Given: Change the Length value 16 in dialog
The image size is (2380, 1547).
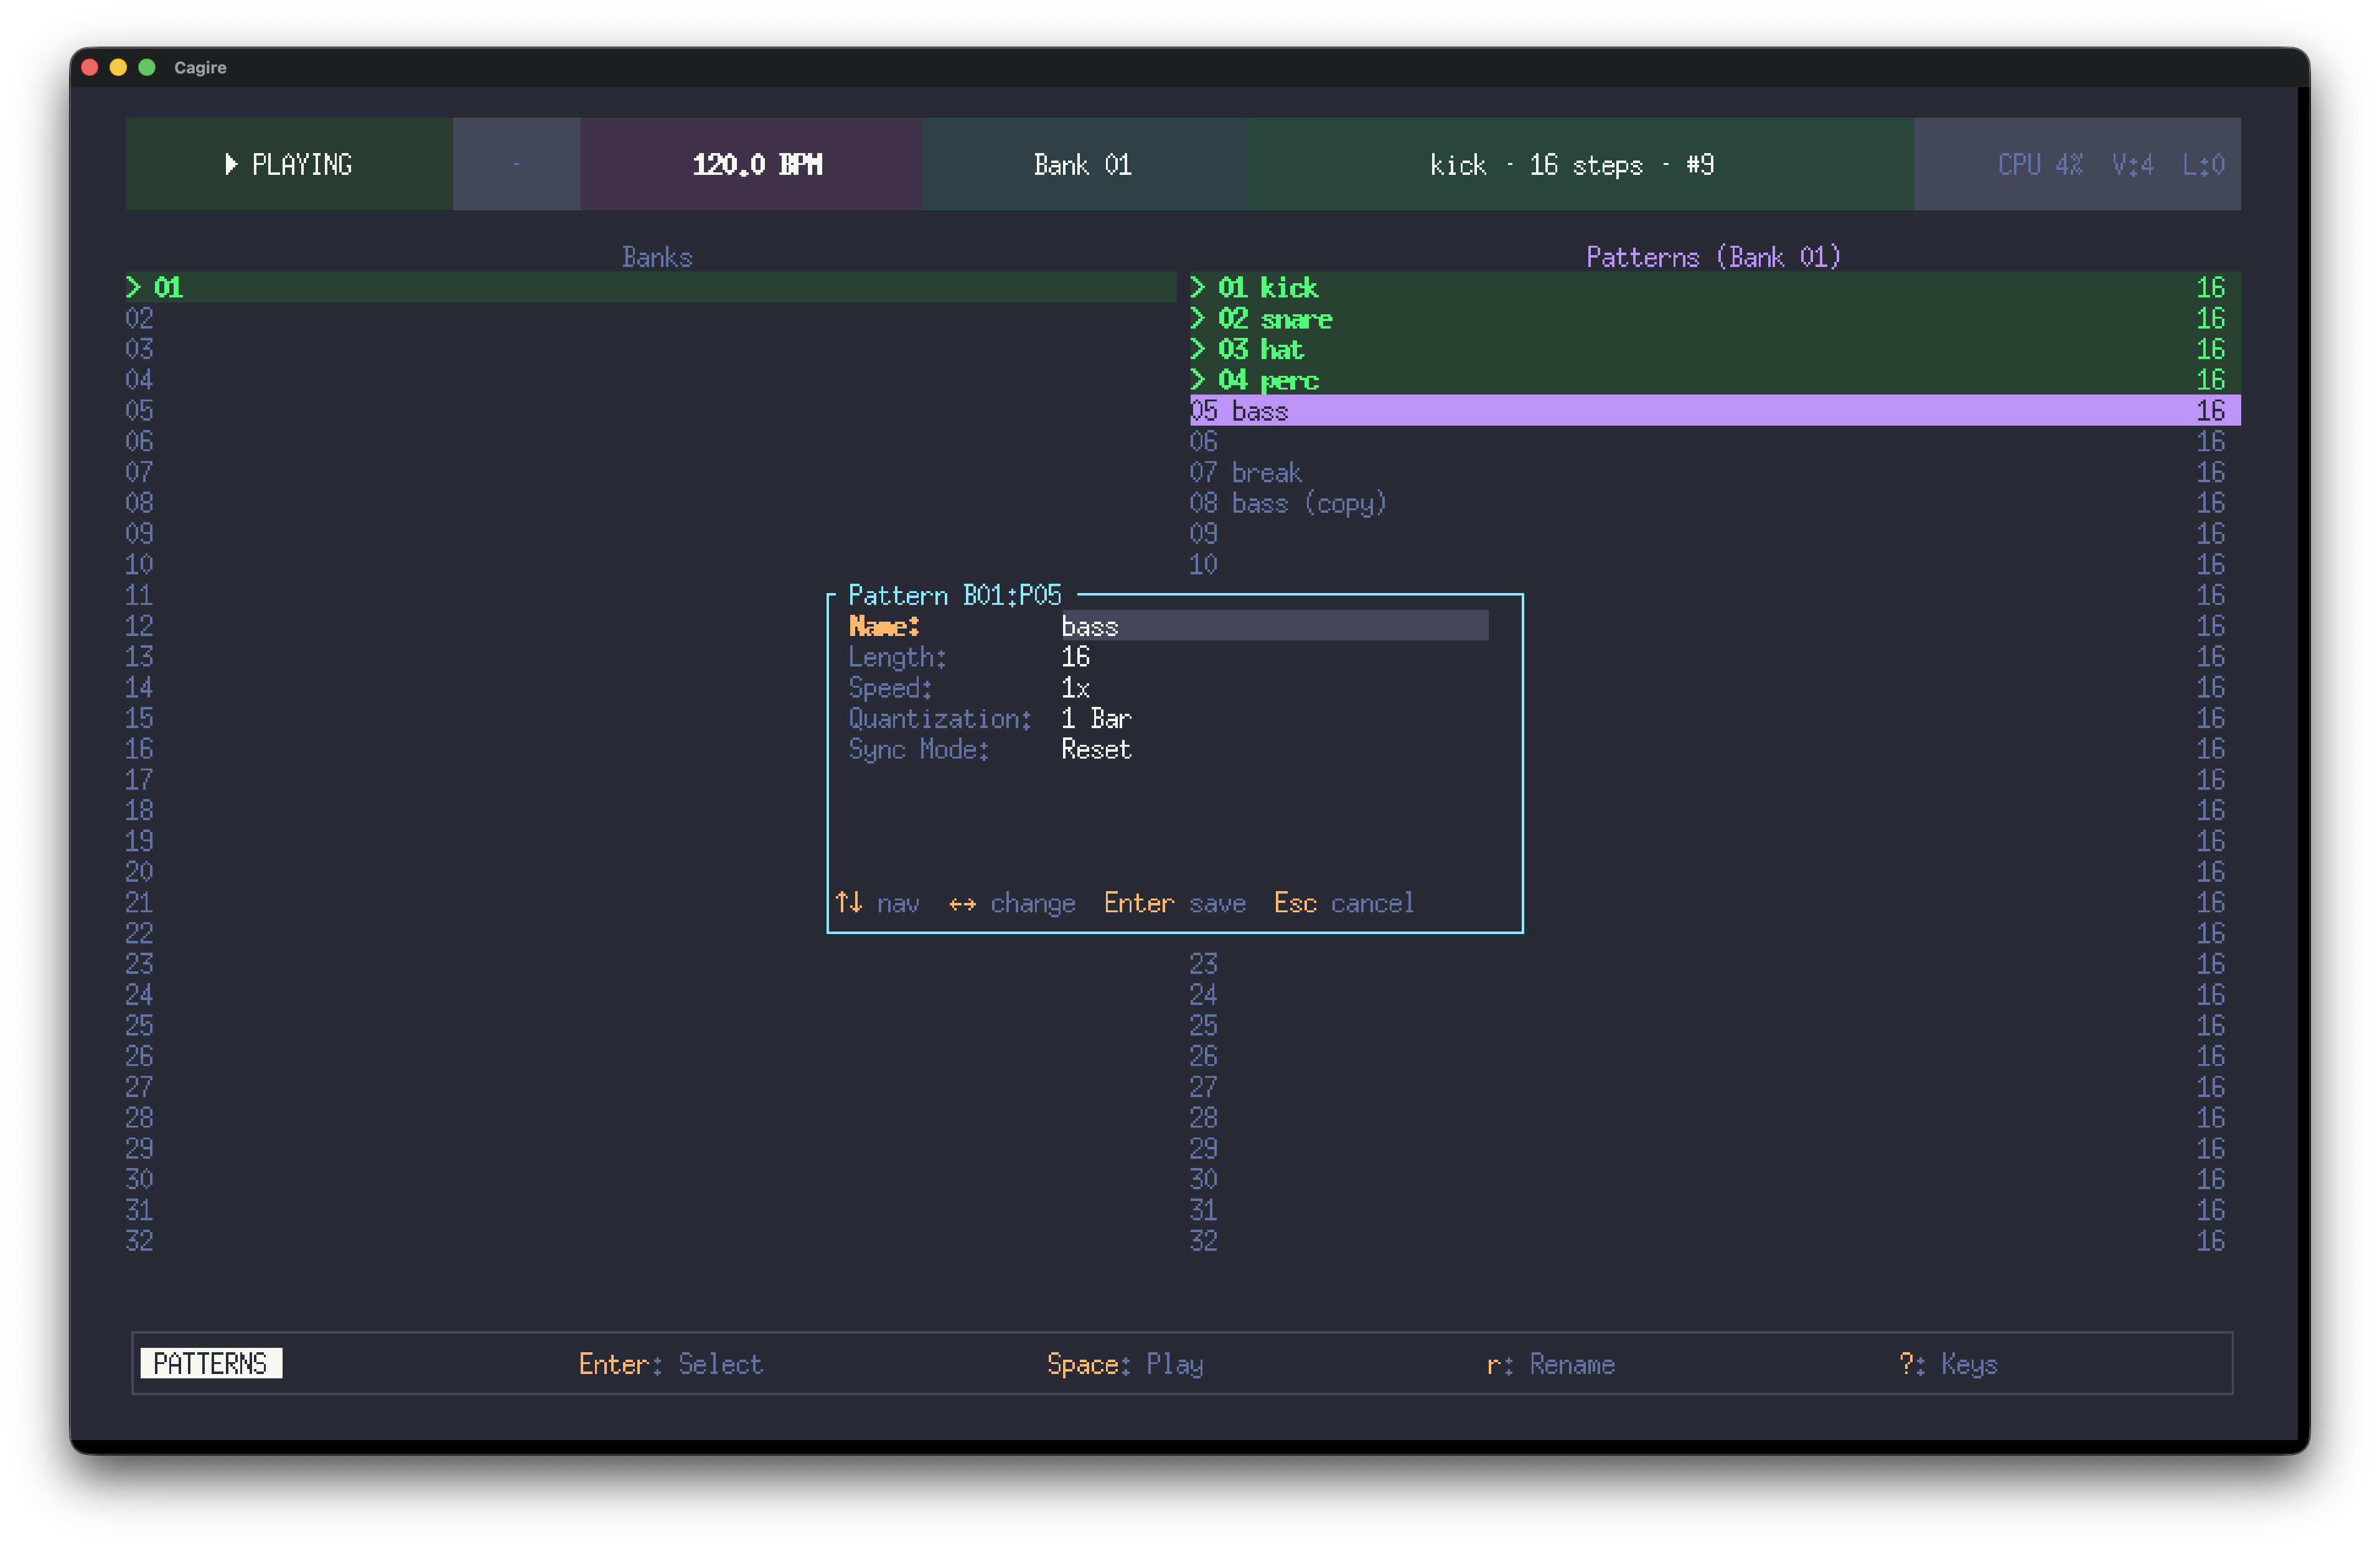Looking at the screenshot, I should (1075, 657).
